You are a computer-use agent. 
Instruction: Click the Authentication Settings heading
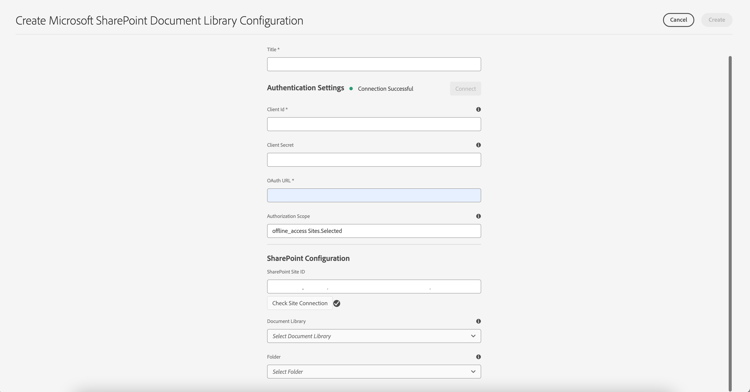[x=306, y=88]
